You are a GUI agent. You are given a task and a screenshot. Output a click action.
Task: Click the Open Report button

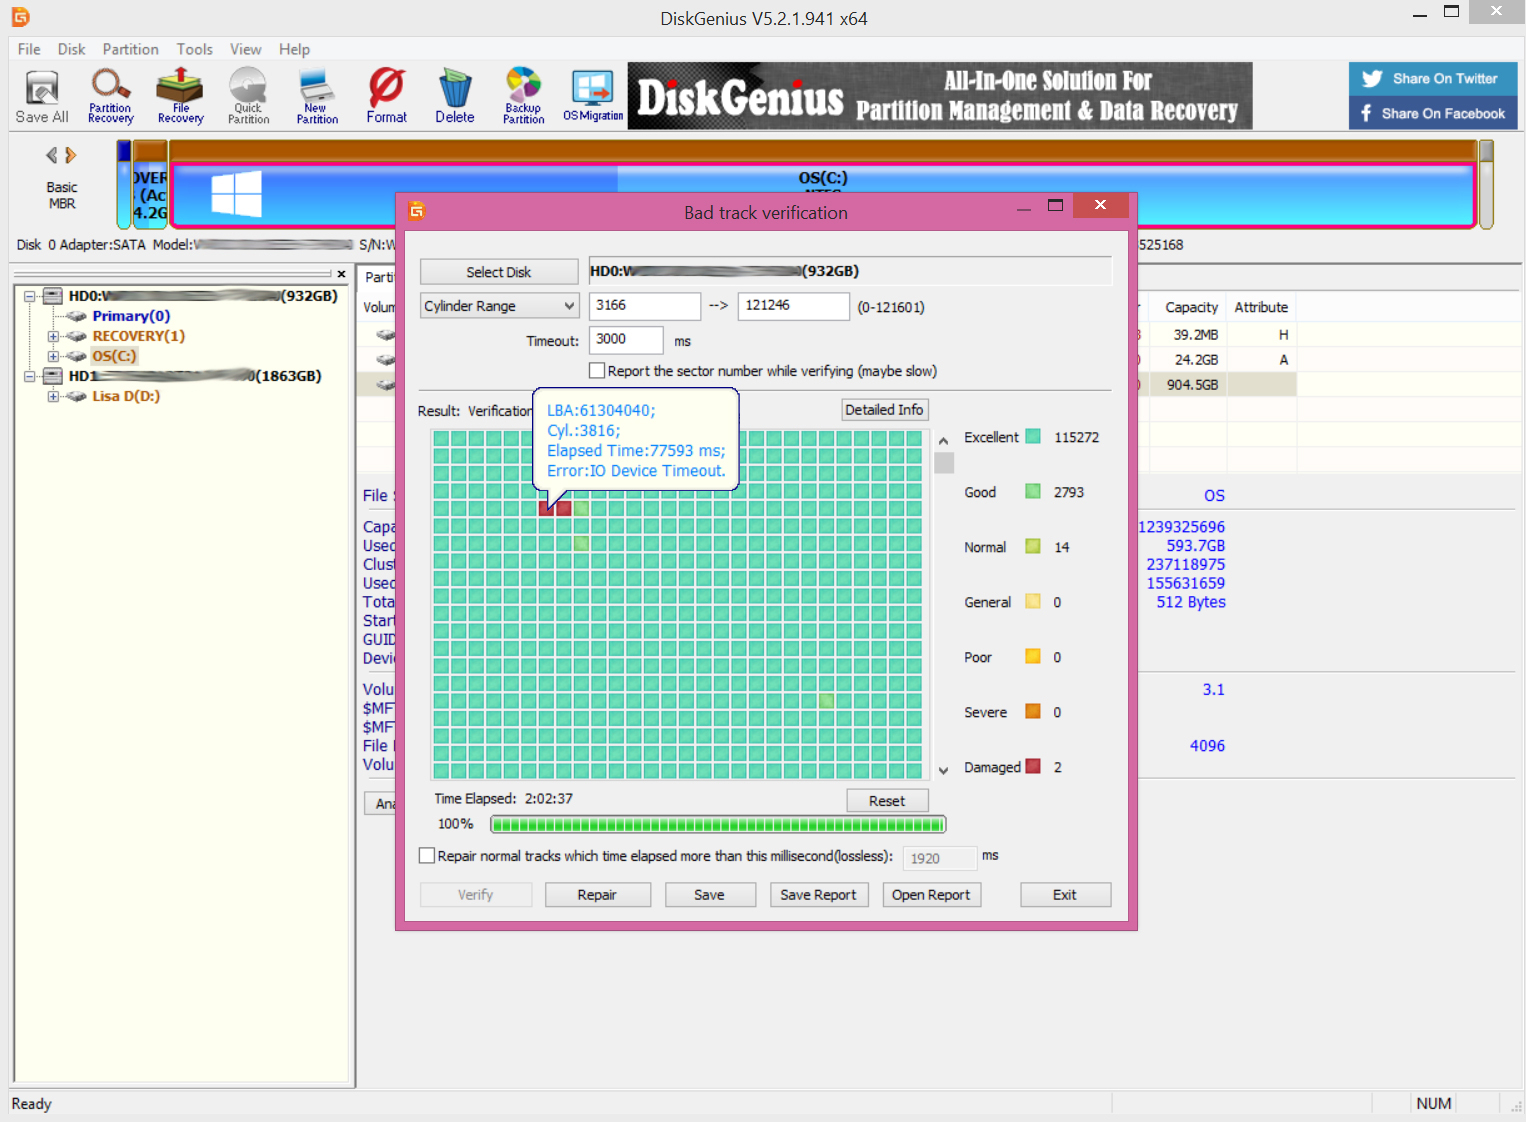point(931,895)
